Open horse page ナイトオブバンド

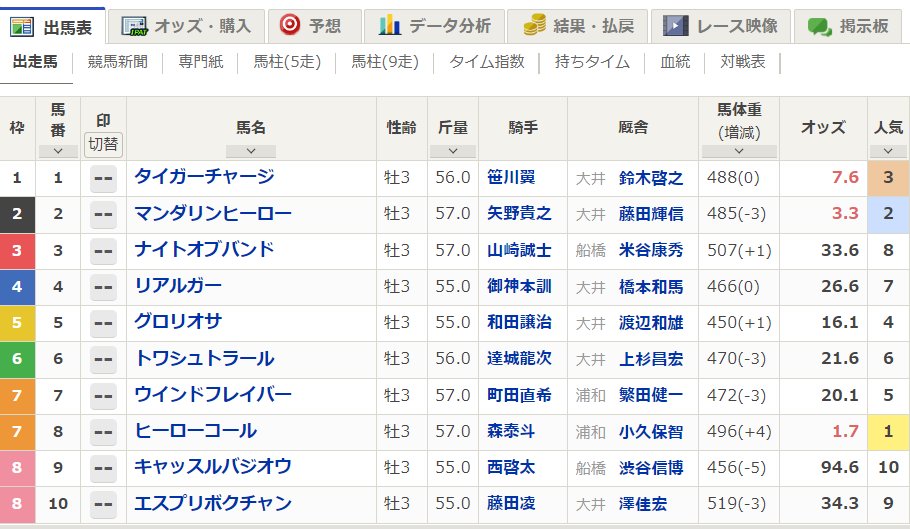204,249
